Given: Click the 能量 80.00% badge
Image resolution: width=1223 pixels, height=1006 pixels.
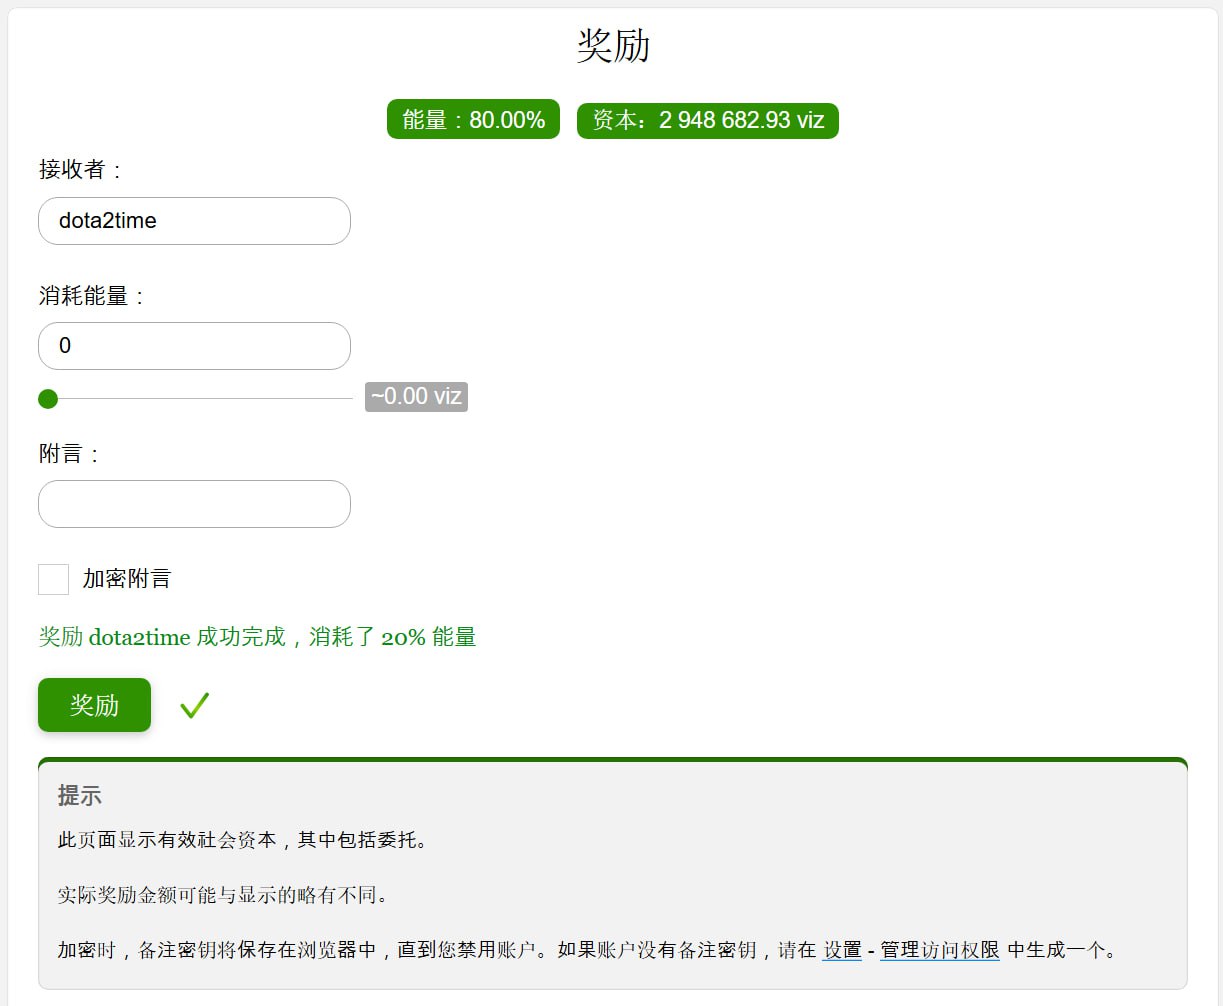Looking at the screenshot, I should pos(473,120).
